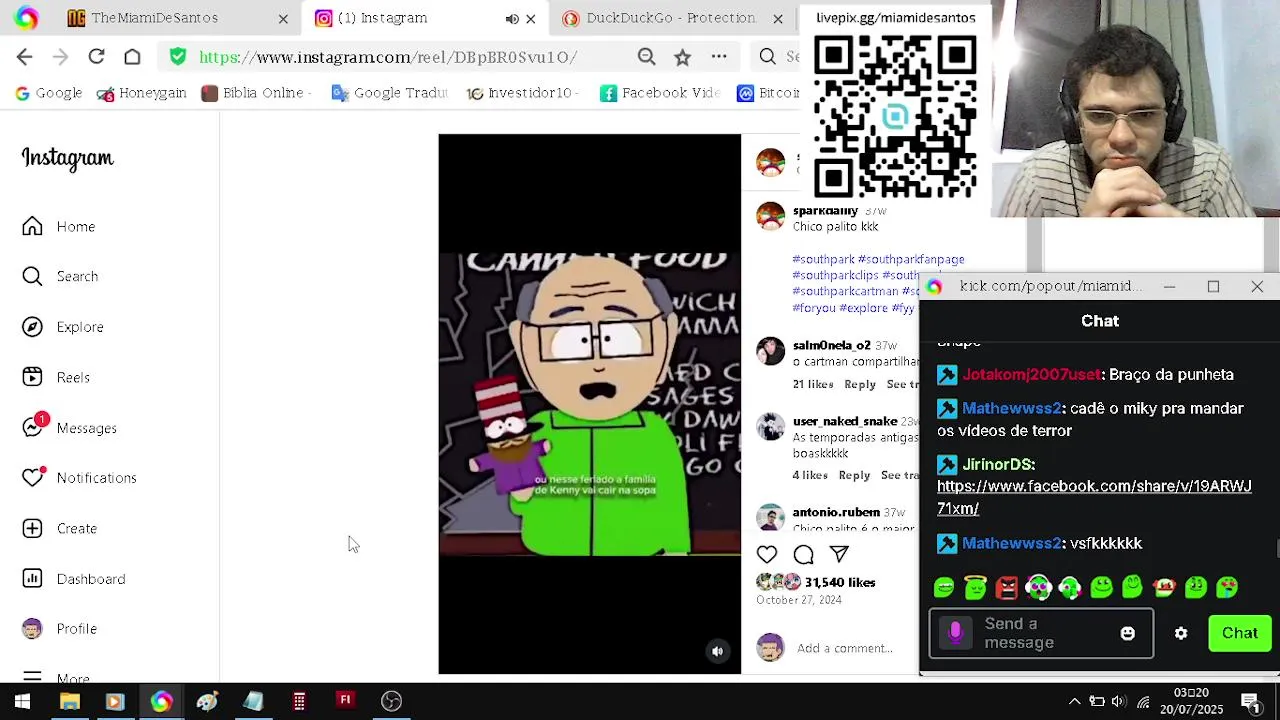Click the #southparkfanpage hashtag
Screen dimensions: 1280x720
coord(912,260)
